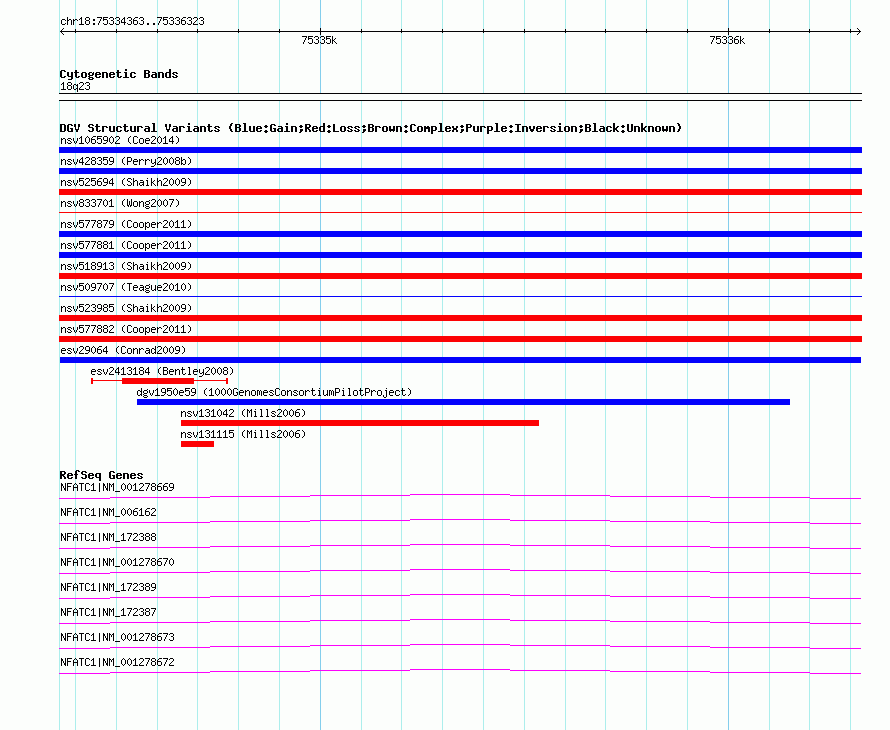Open nsv523985 (Shaikh2009) variant label
Screen dimensions: 890x730
(x=126, y=308)
